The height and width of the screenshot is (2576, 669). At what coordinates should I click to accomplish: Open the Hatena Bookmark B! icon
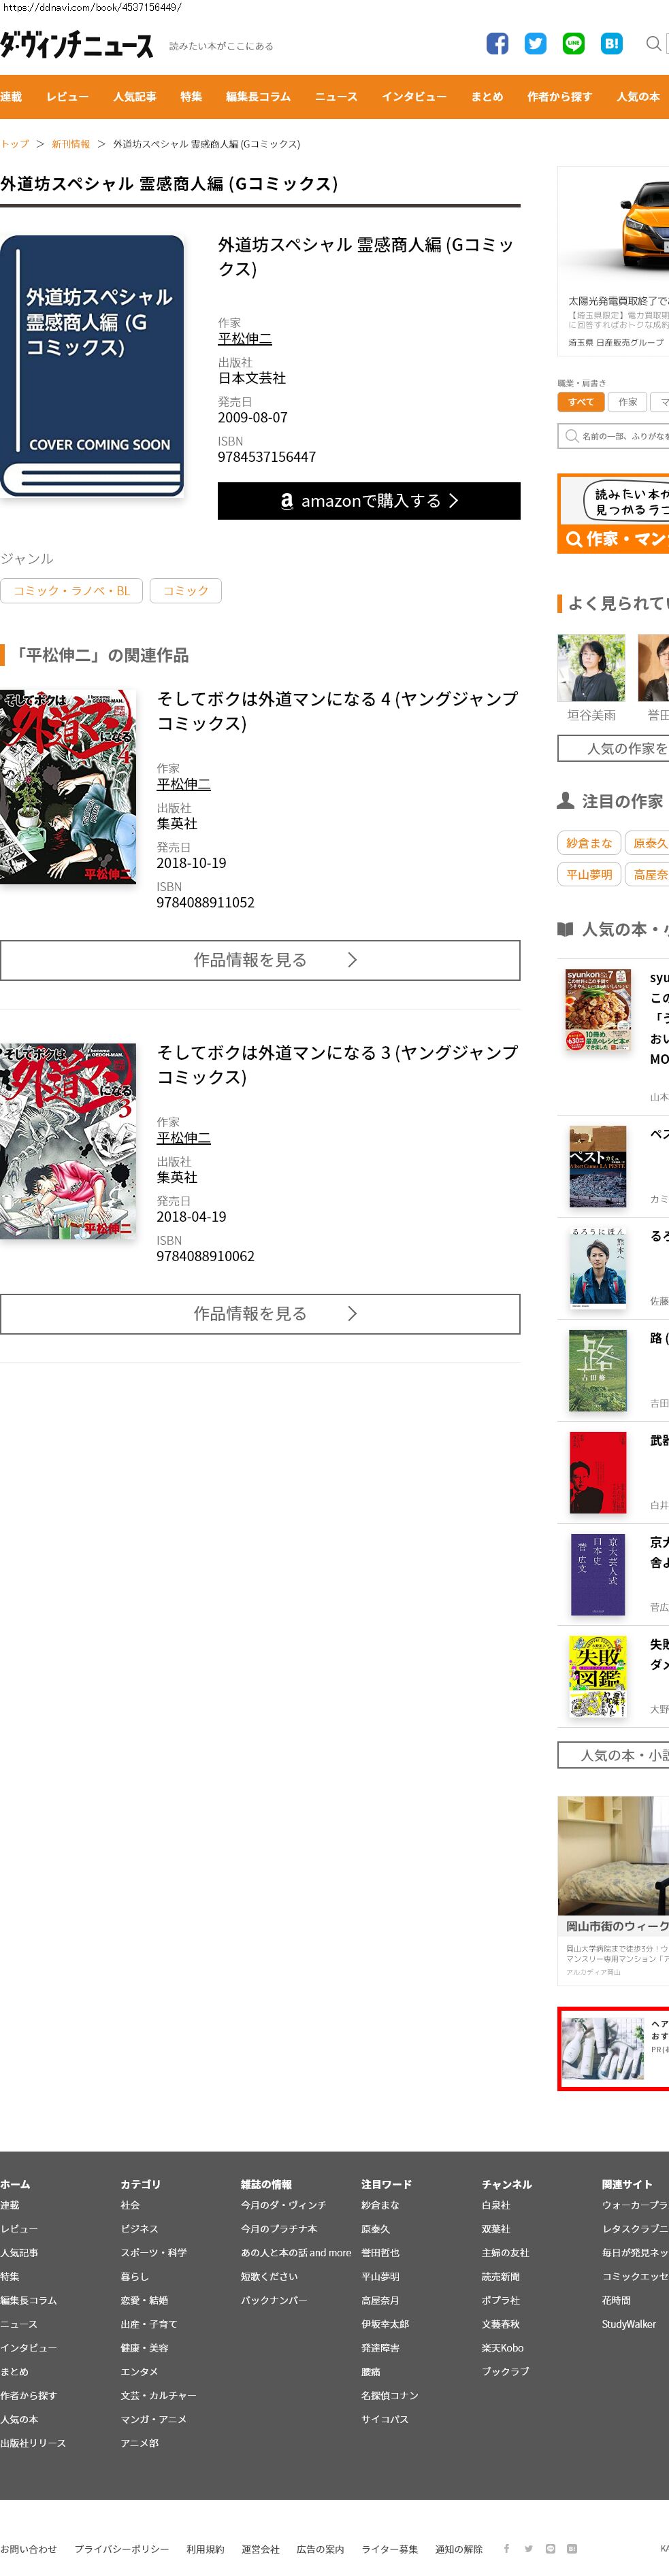pos(611,43)
